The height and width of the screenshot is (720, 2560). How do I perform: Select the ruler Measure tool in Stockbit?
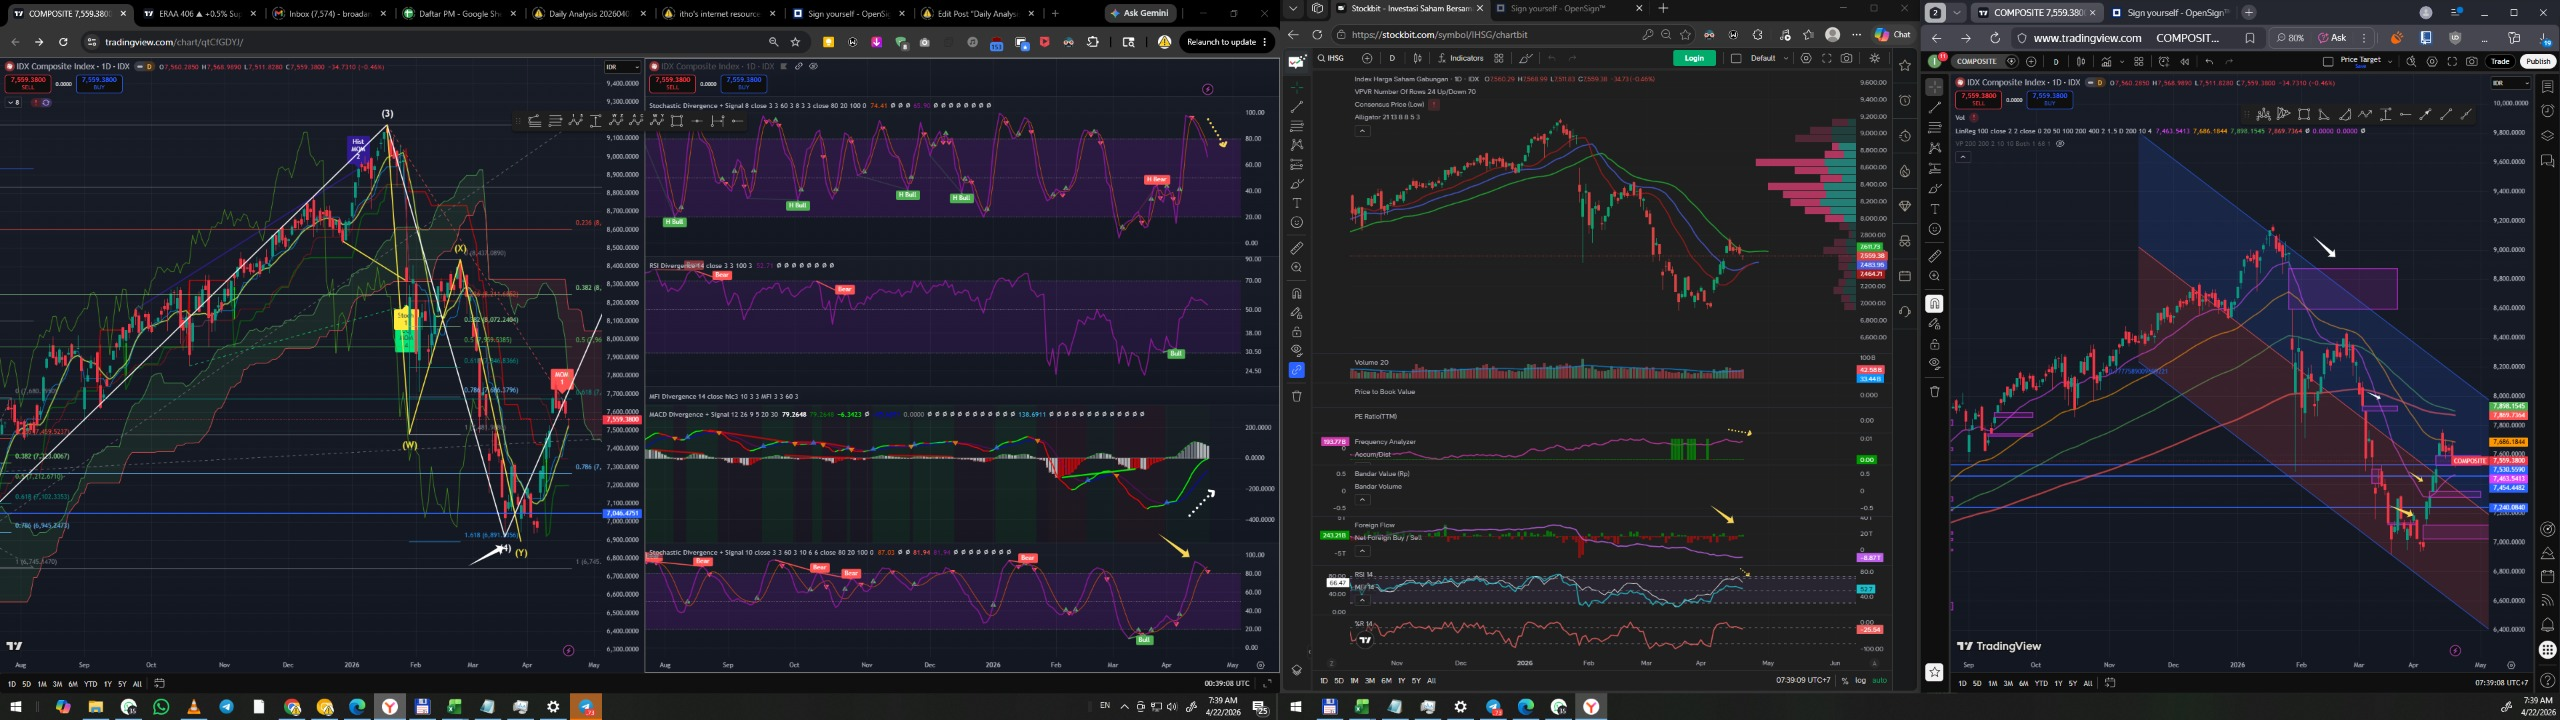[1297, 248]
